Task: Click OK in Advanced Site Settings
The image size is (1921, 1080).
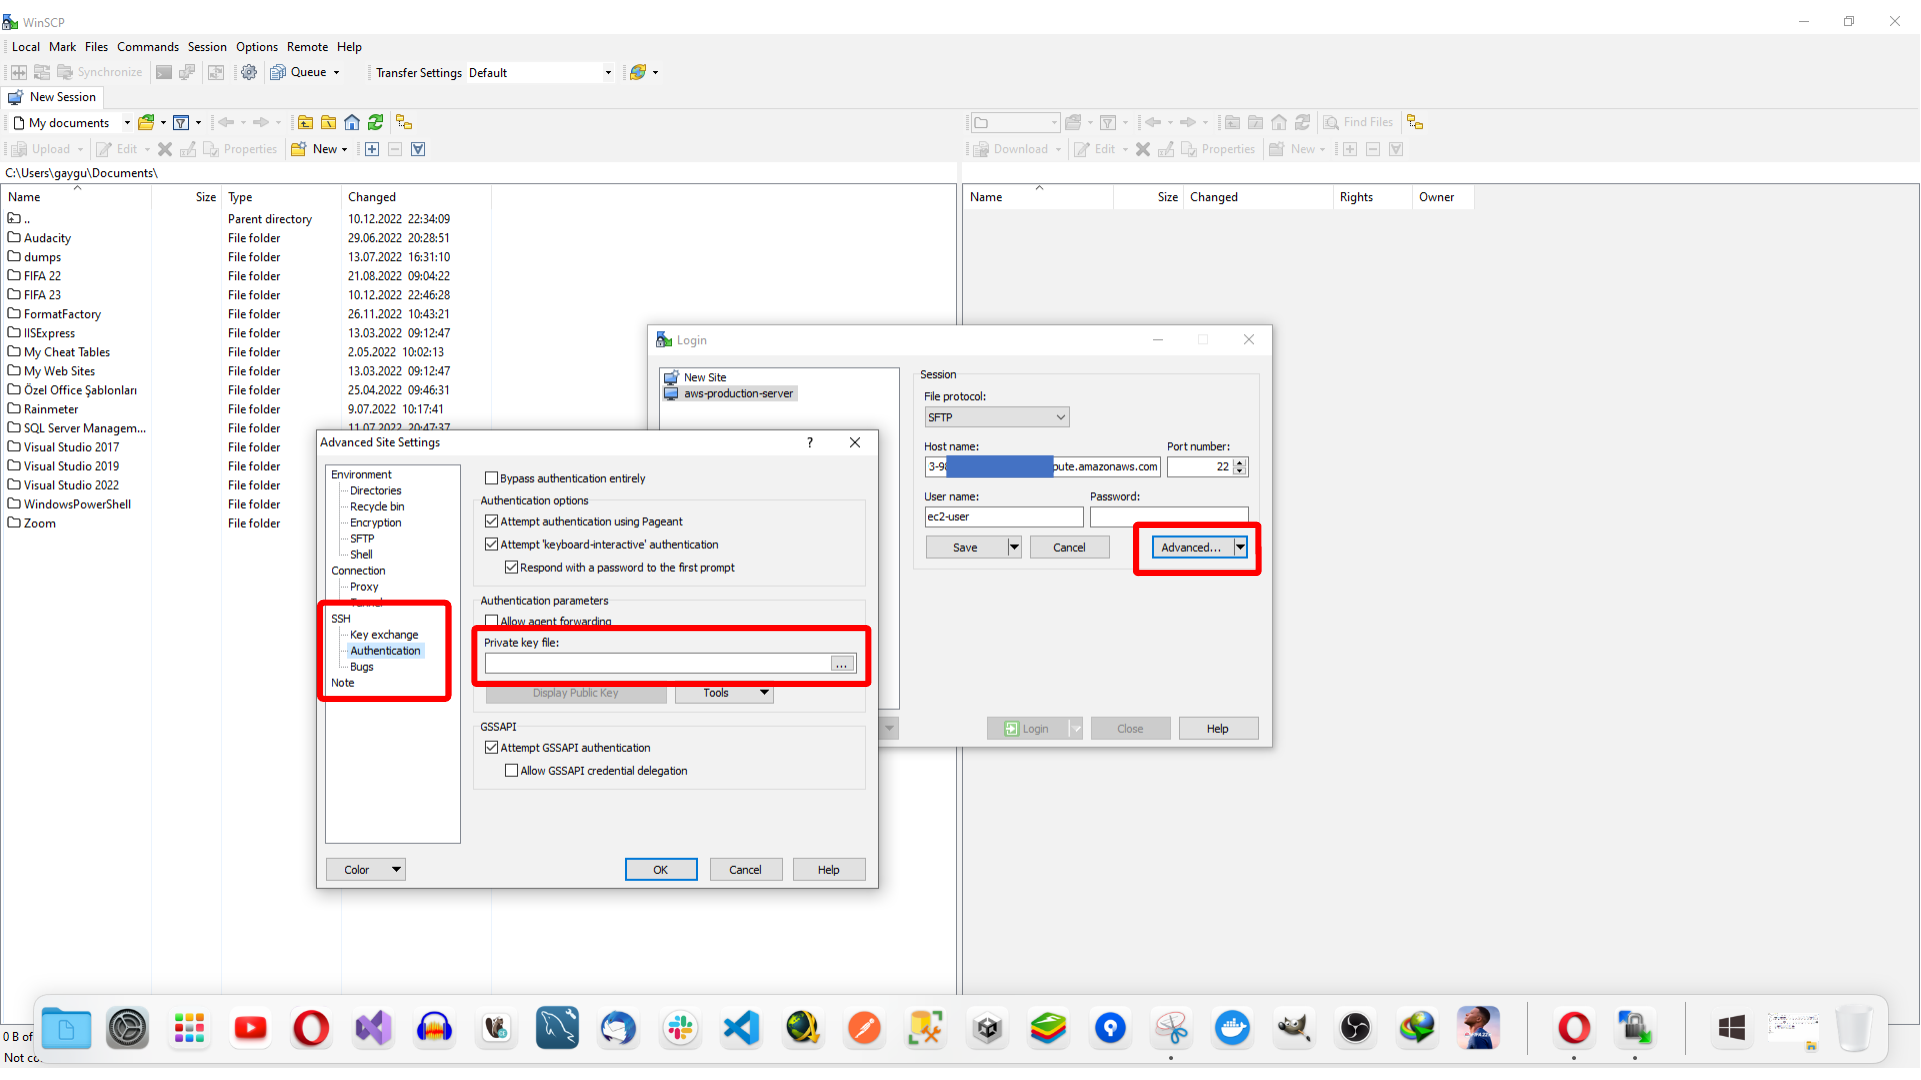Action: [661, 870]
